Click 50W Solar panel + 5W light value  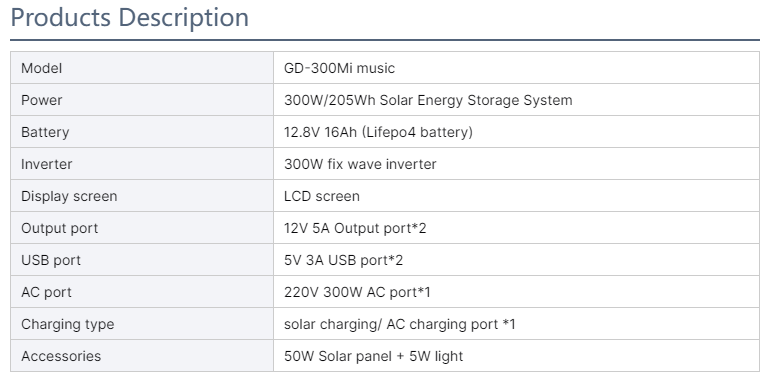tap(373, 356)
